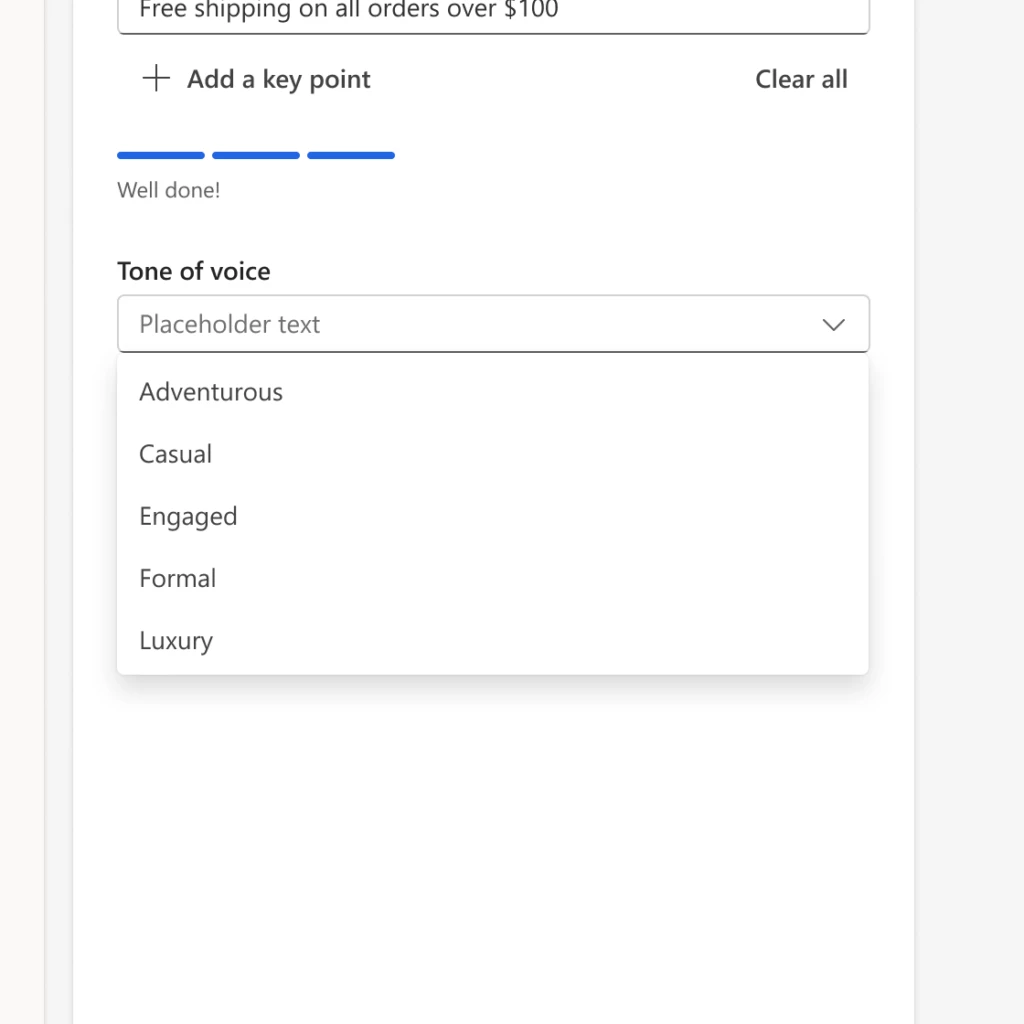
Task: Click the third blue progress segment
Action: tap(350, 155)
